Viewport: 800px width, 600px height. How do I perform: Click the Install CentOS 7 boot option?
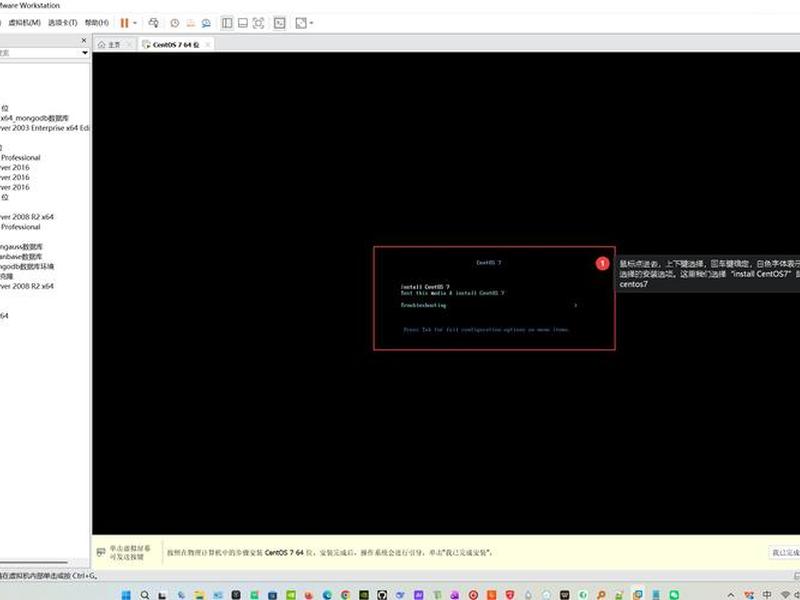(x=425, y=287)
